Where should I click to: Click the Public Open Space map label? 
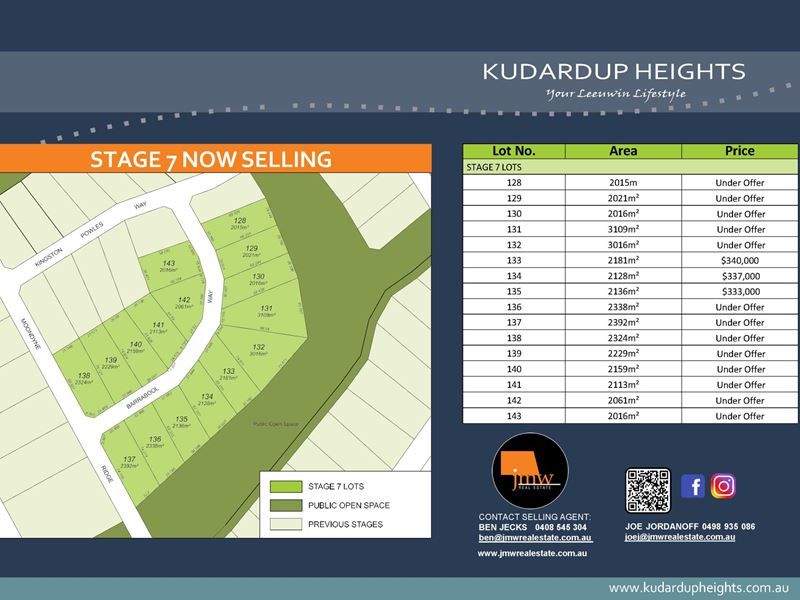pos(276,424)
